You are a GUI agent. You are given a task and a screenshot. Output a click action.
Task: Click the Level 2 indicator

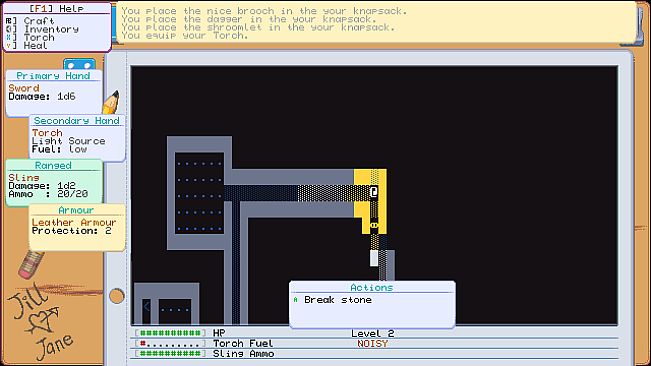372,333
